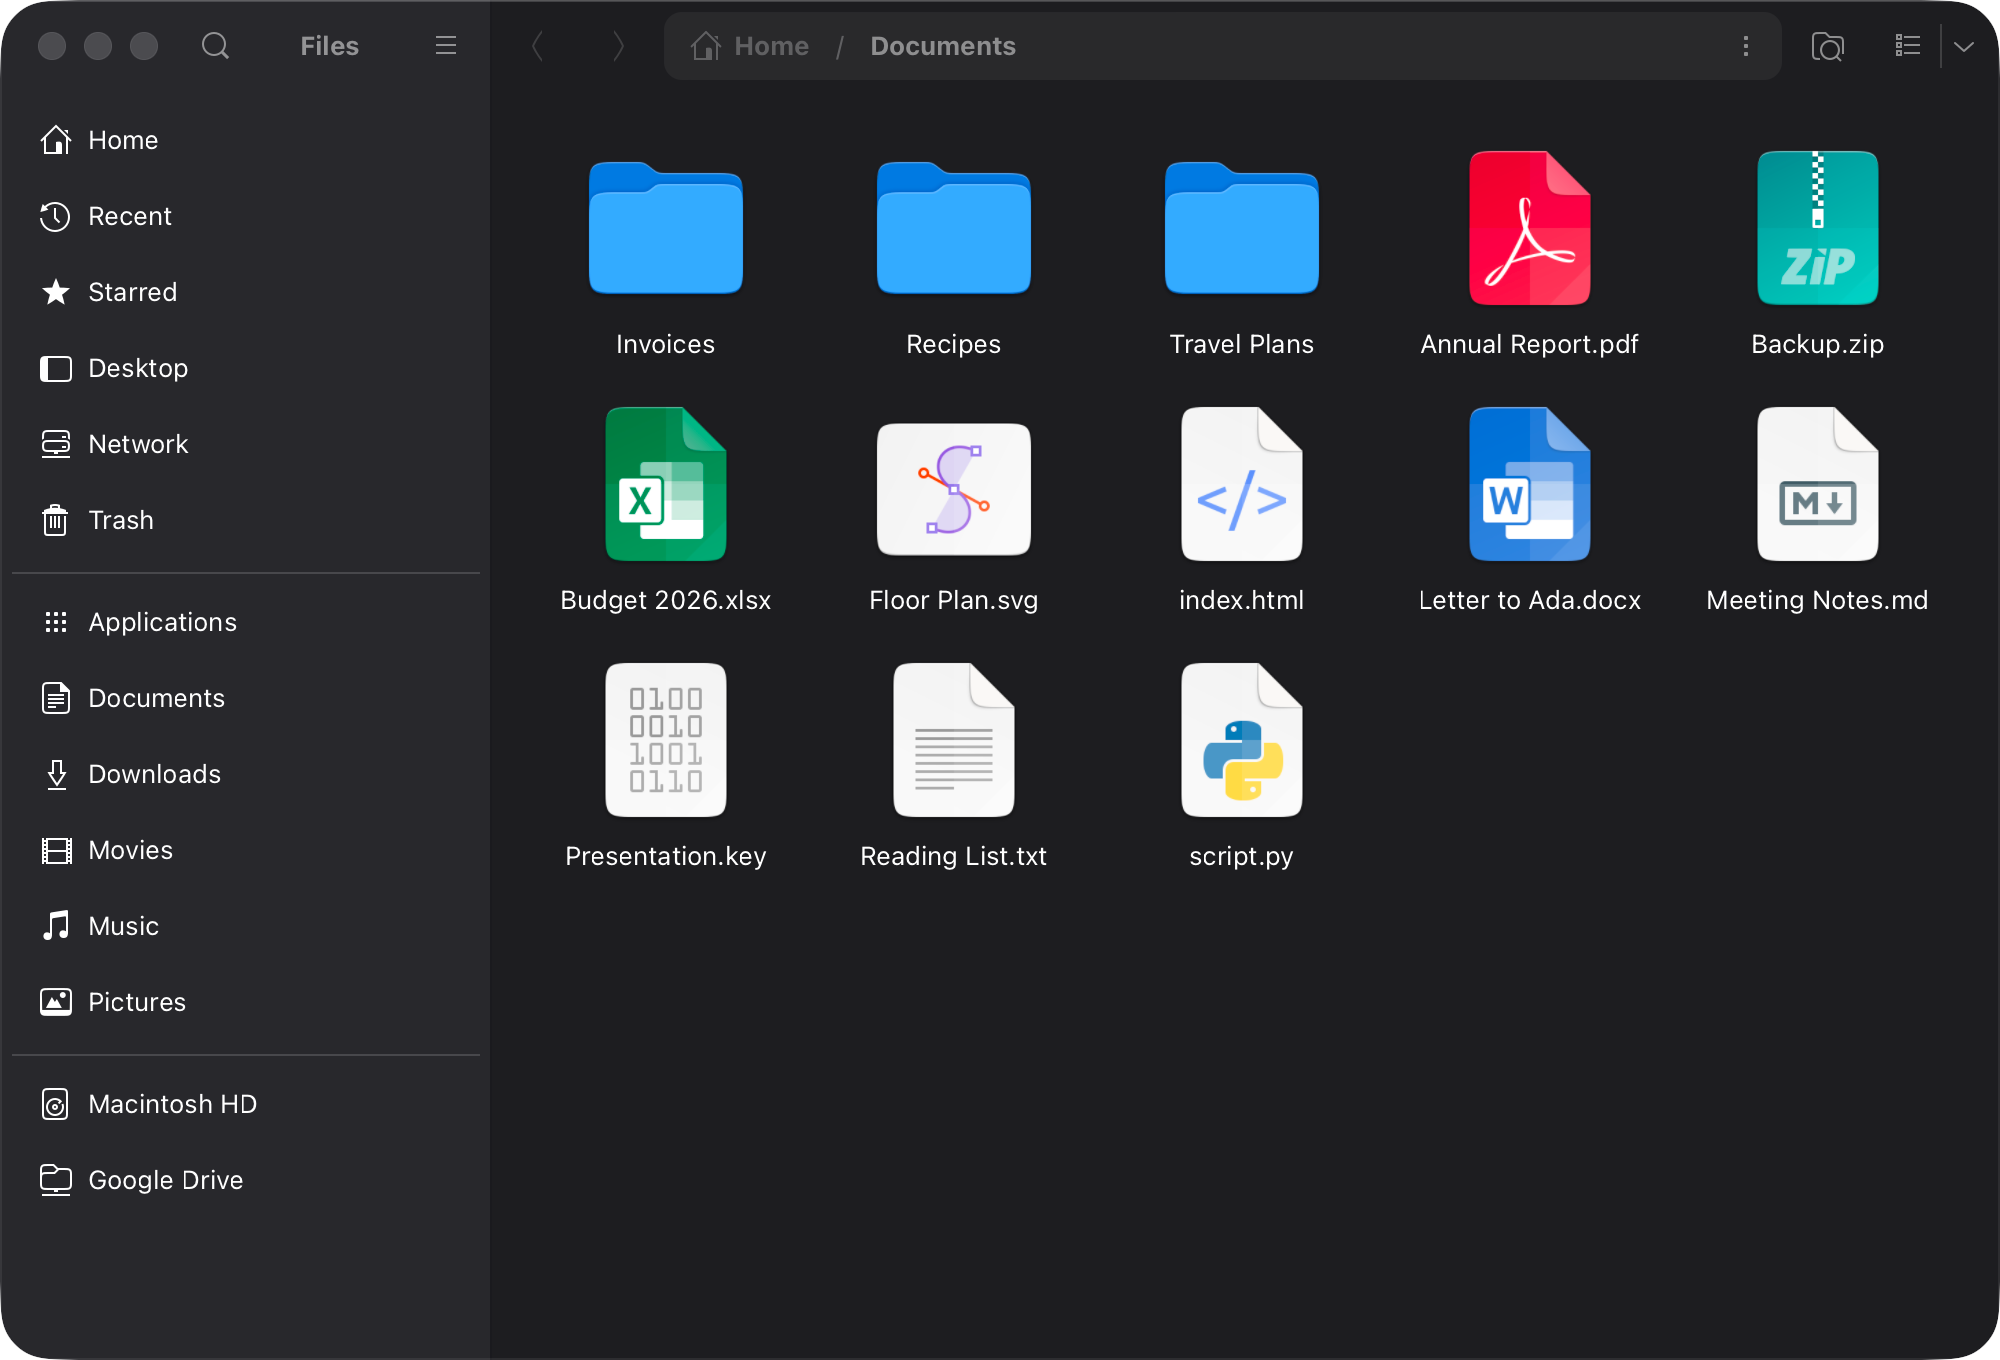Viewport: 2000px width, 1360px height.
Task: Click the camera search icon in the toolbar
Action: [1828, 46]
